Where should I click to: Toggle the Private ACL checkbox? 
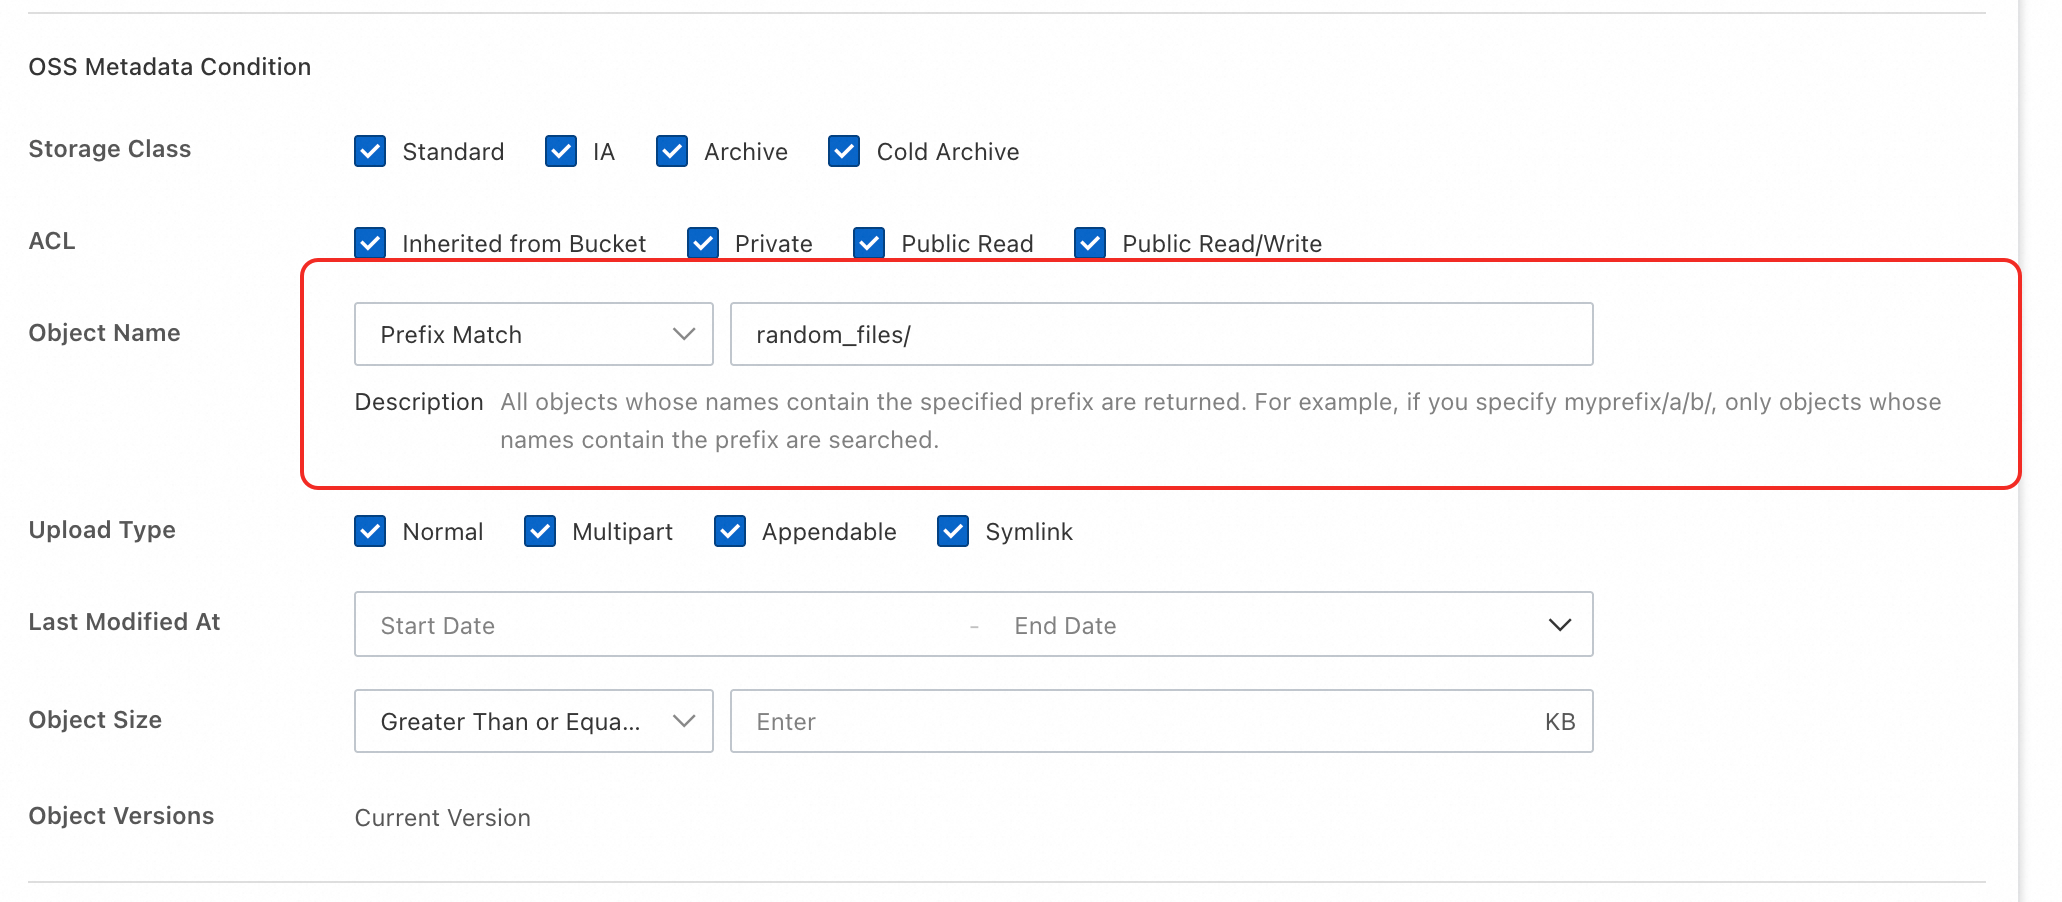[703, 243]
